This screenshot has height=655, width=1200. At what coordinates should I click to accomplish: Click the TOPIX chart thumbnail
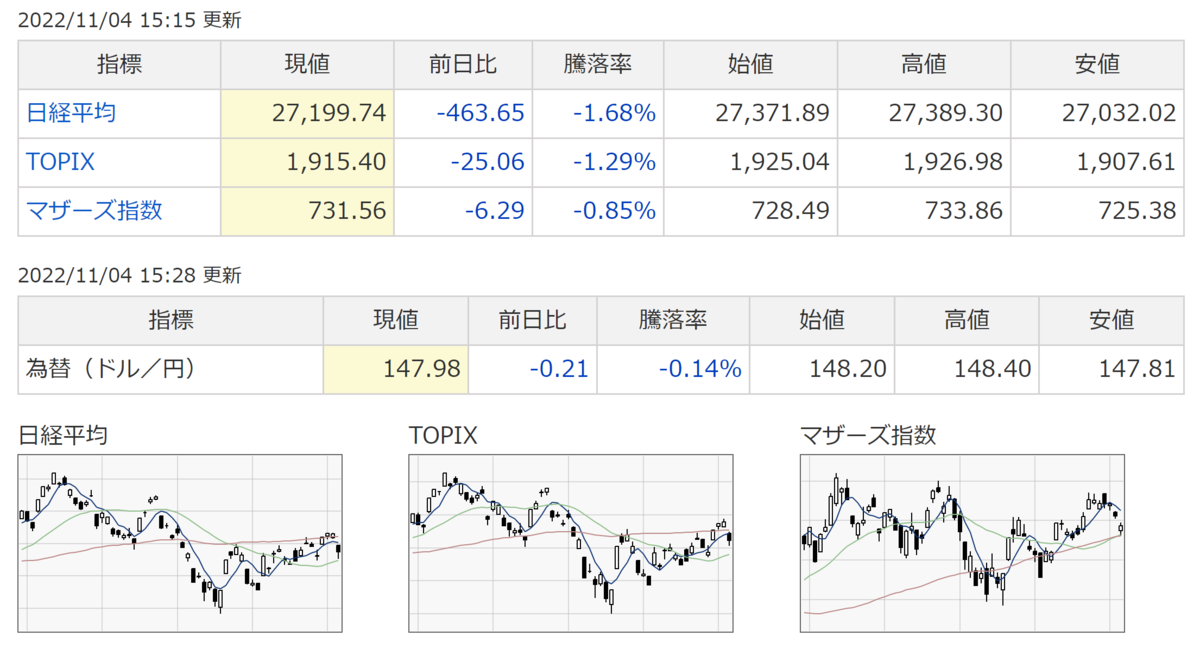pos(571,543)
